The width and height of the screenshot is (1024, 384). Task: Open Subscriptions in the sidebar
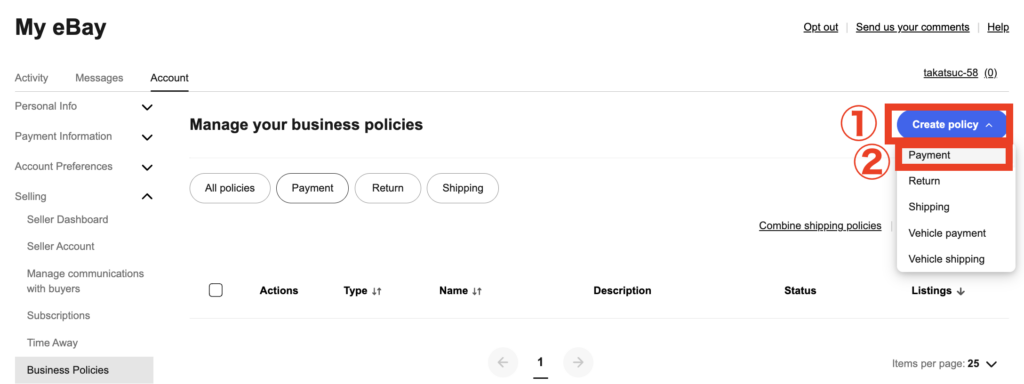[59, 315]
